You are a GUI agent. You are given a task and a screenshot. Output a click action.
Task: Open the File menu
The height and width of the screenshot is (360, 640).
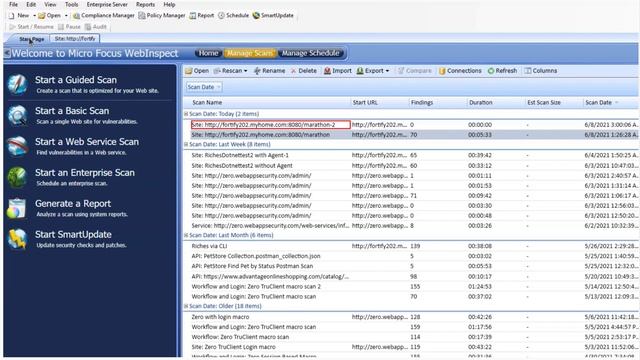pyautogui.click(x=13, y=4)
